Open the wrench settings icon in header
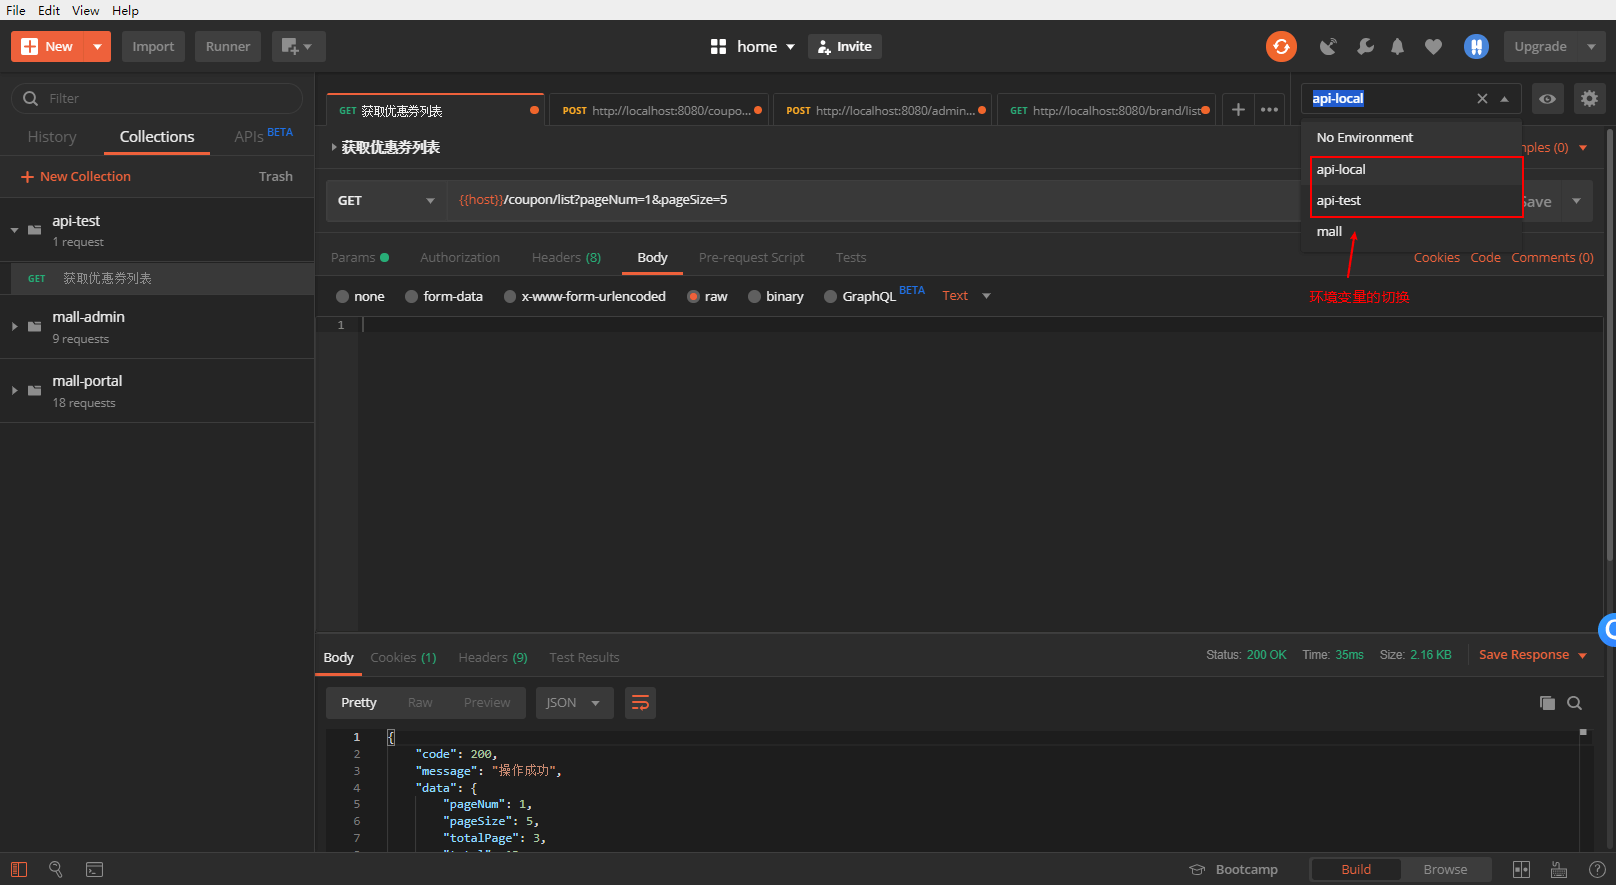 1365,46
